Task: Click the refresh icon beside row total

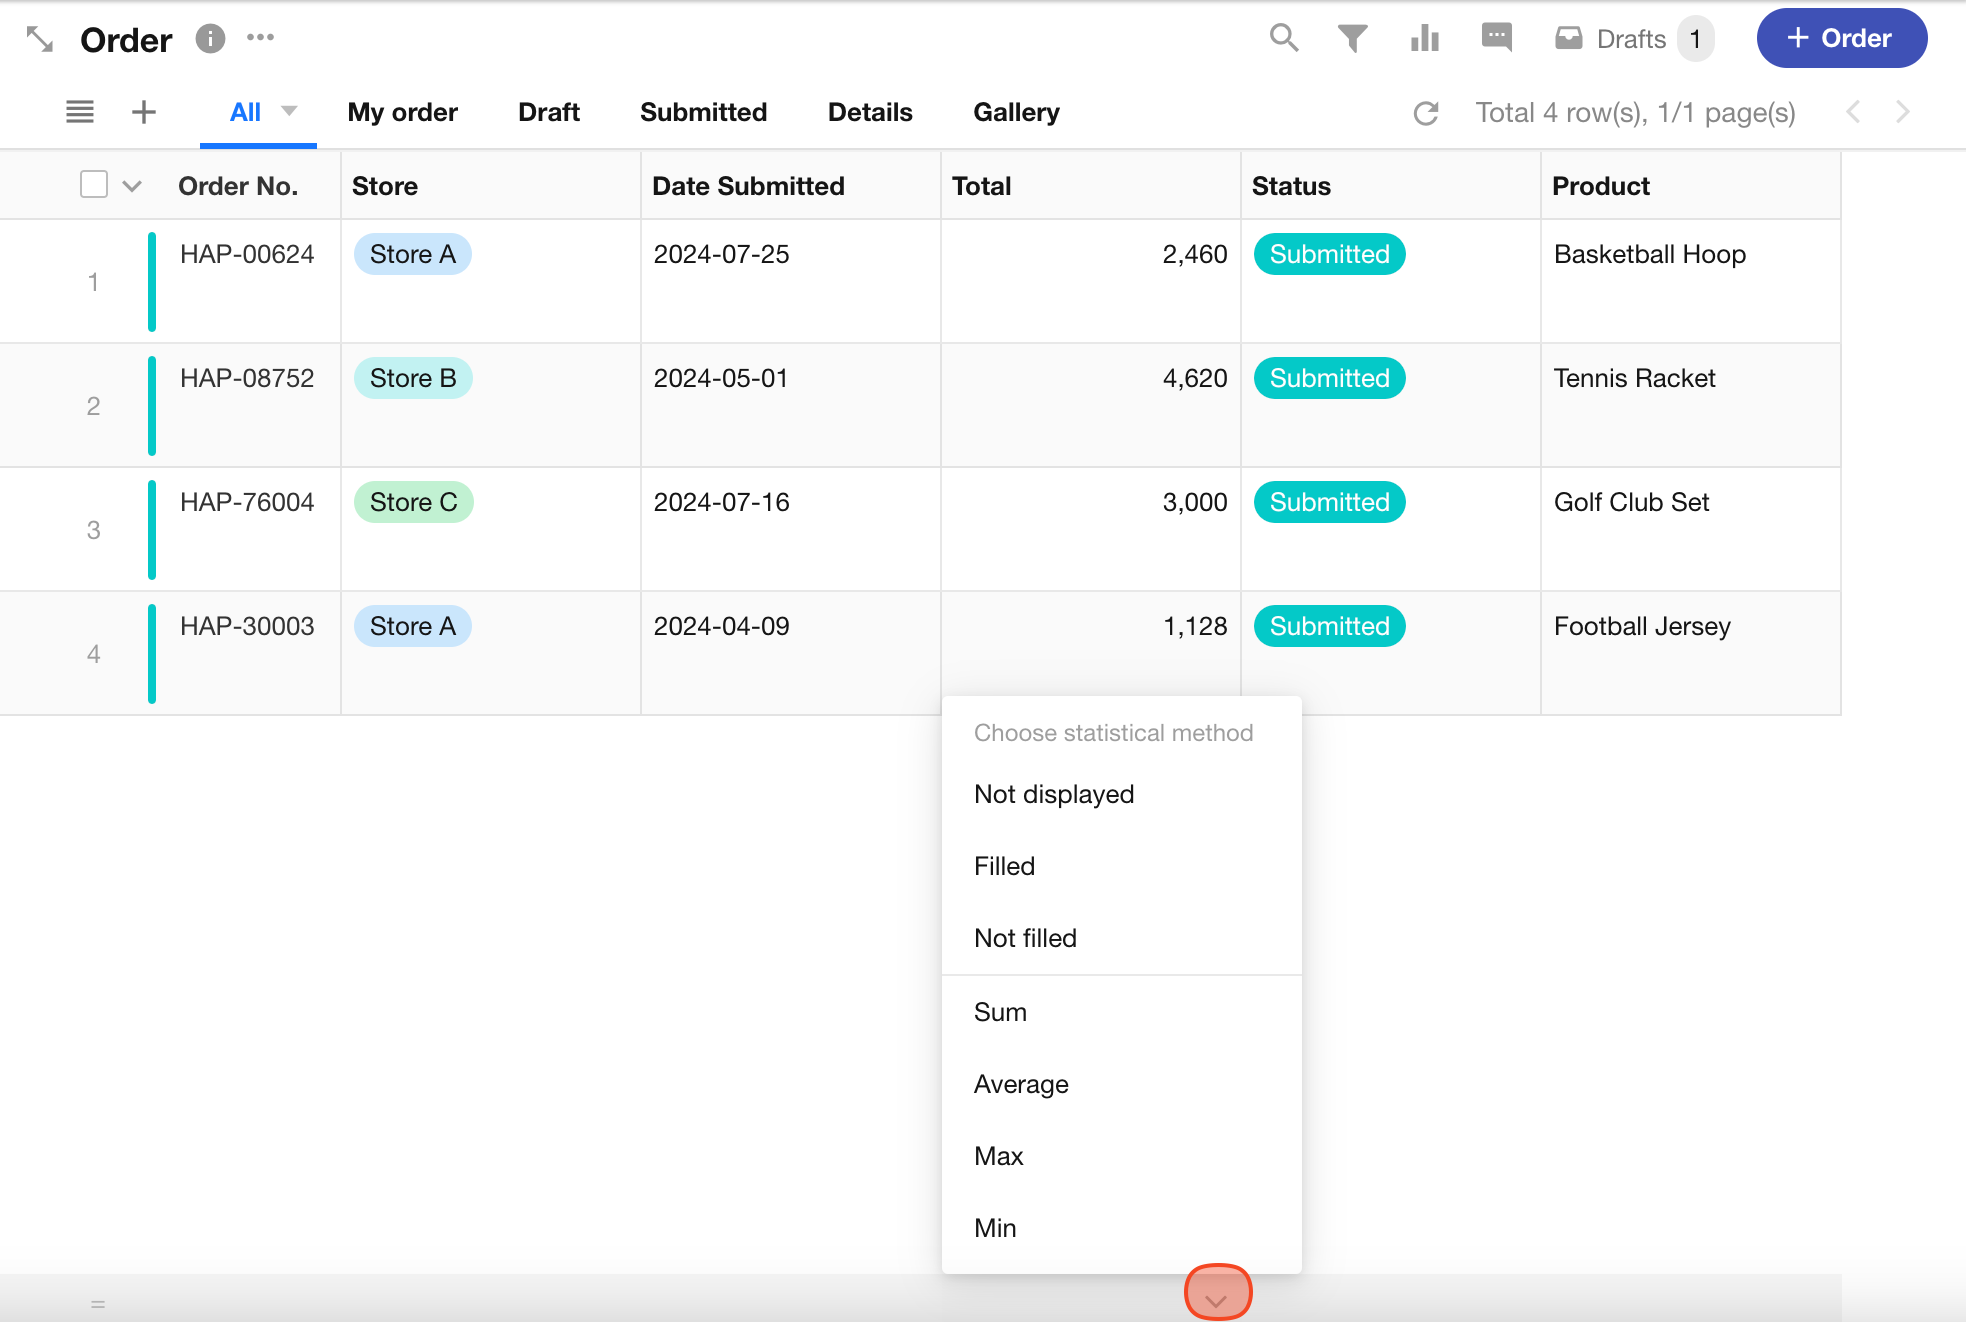Action: (x=1426, y=113)
